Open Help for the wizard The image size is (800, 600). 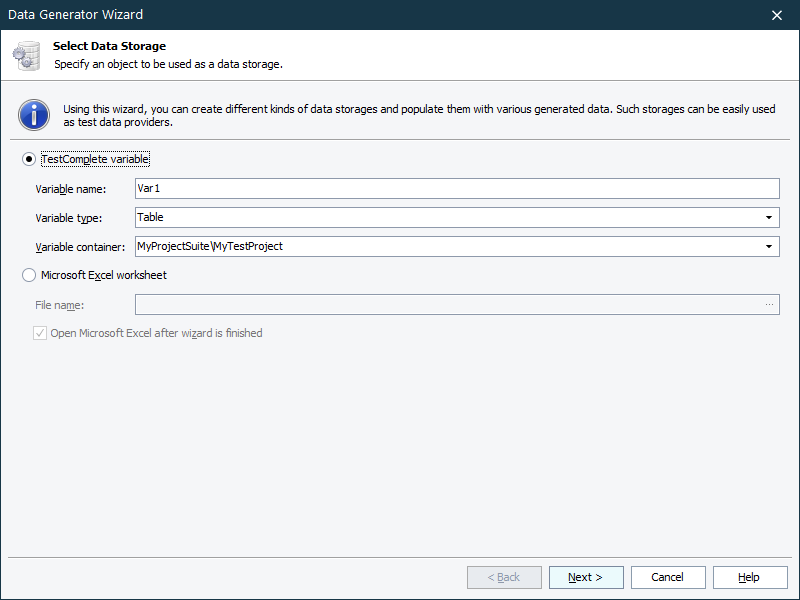coord(749,577)
